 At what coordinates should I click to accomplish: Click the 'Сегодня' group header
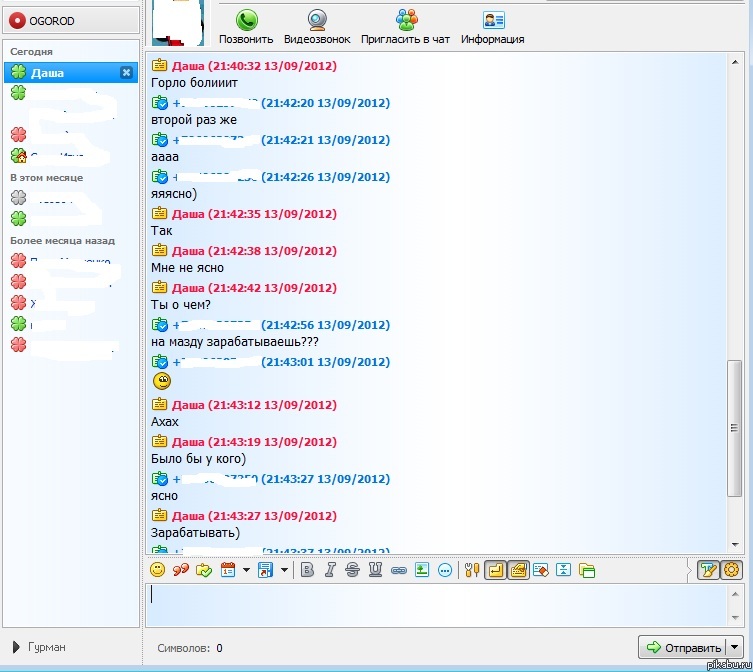pyautogui.click(x=32, y=51)
